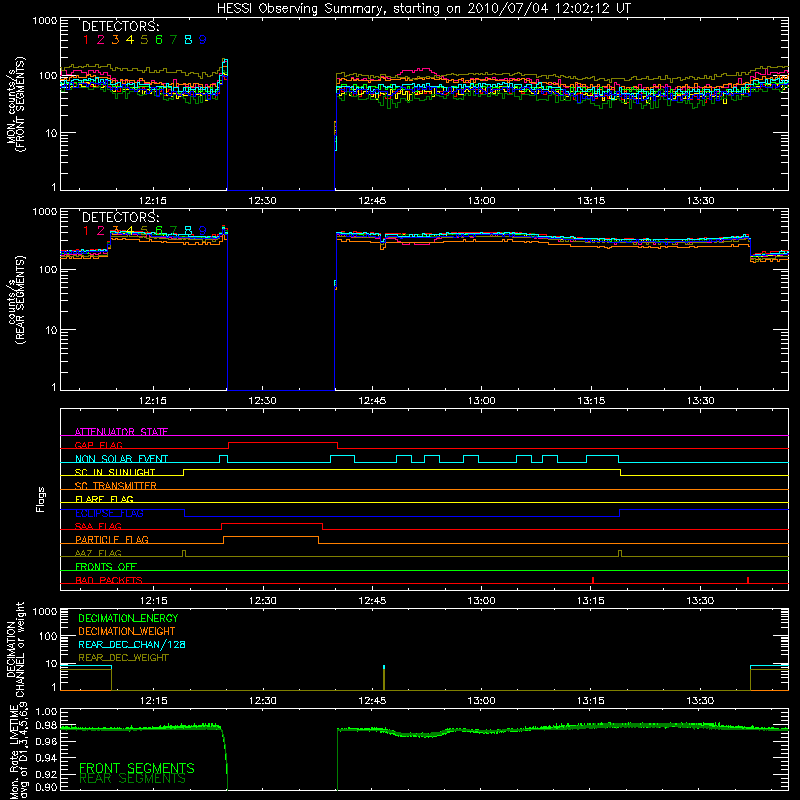Image resolution: width=800 pixels, height=800 pixels.
Task: Click the HESSI Observing Summary title text
Action: point(424,9)
